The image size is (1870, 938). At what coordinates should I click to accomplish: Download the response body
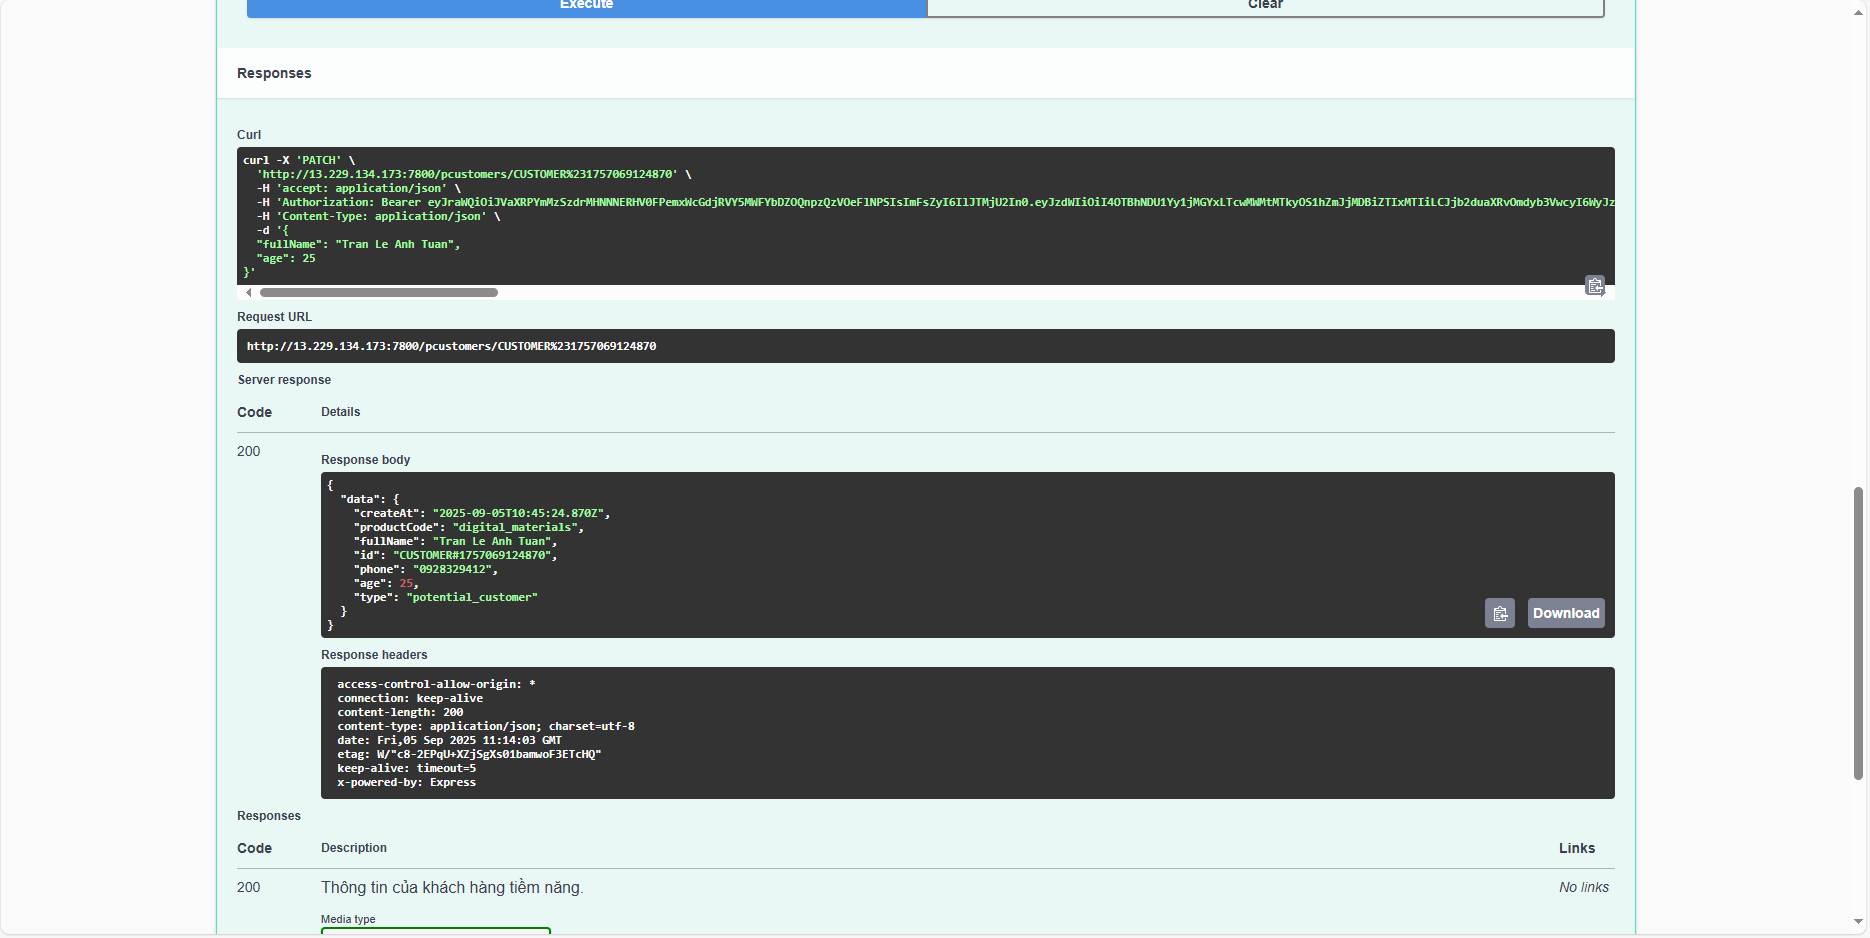pyautogui.click(x=1565, y=613)
